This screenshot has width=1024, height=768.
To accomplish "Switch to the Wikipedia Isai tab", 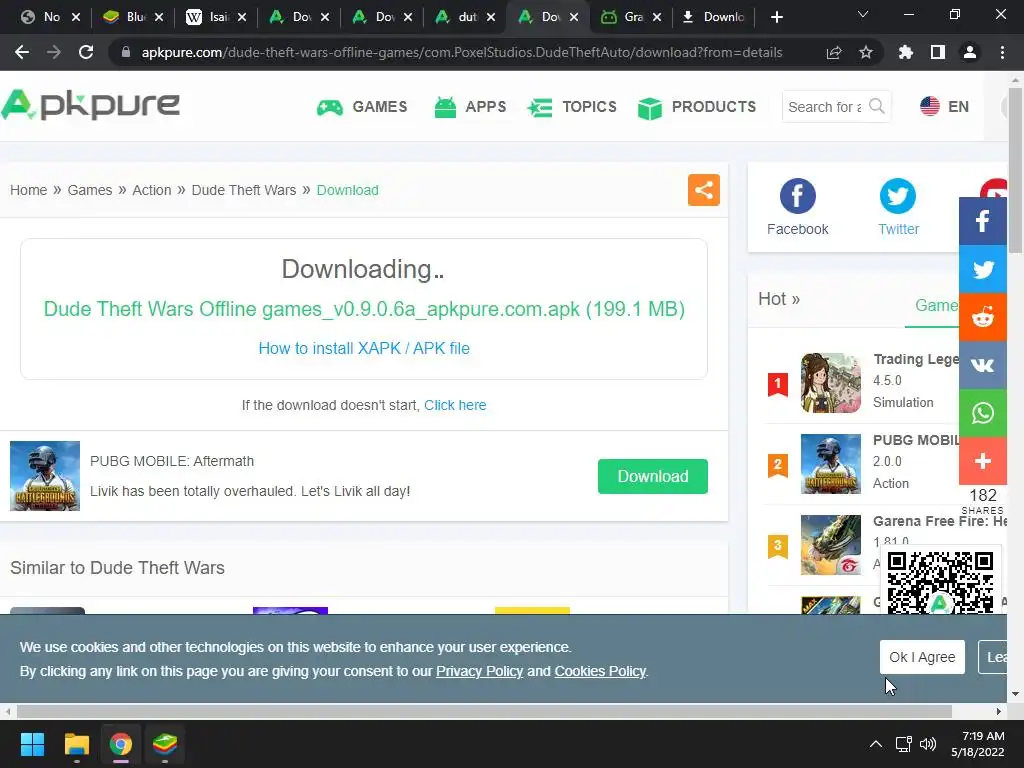I will (x=216, y=17).
